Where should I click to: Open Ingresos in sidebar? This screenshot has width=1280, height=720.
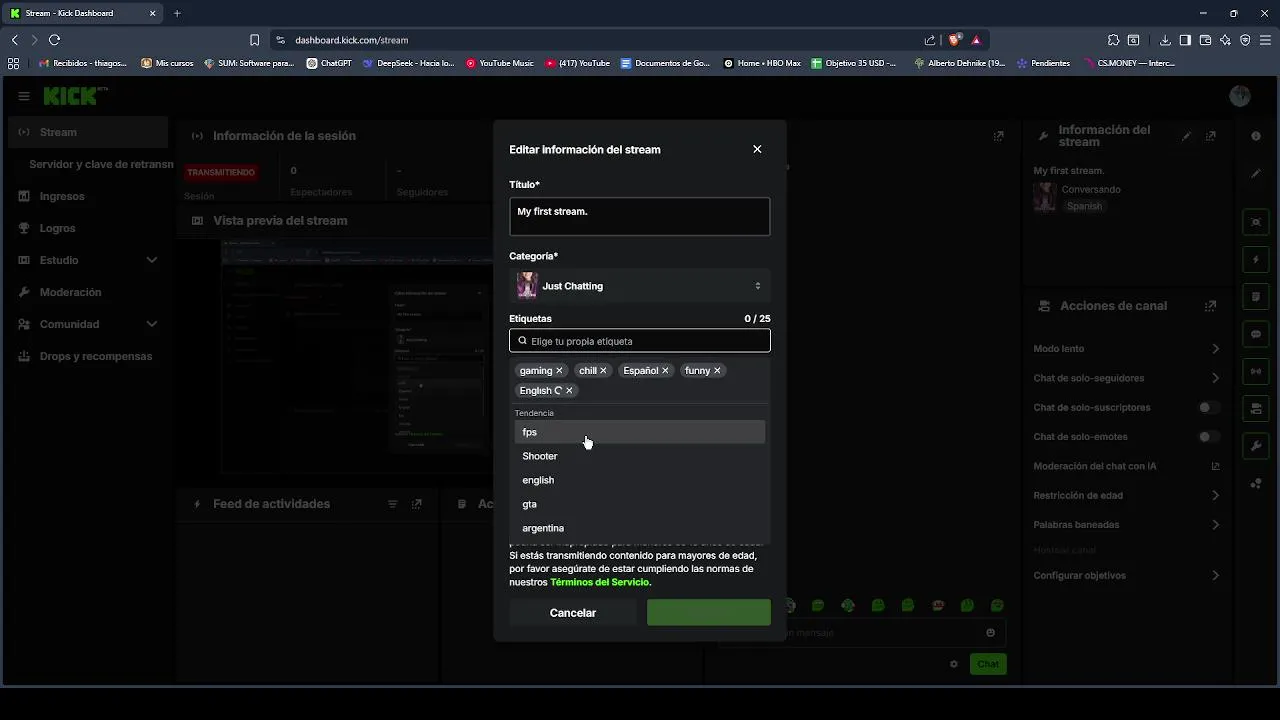pyautogui.click(x=62, y=196)
